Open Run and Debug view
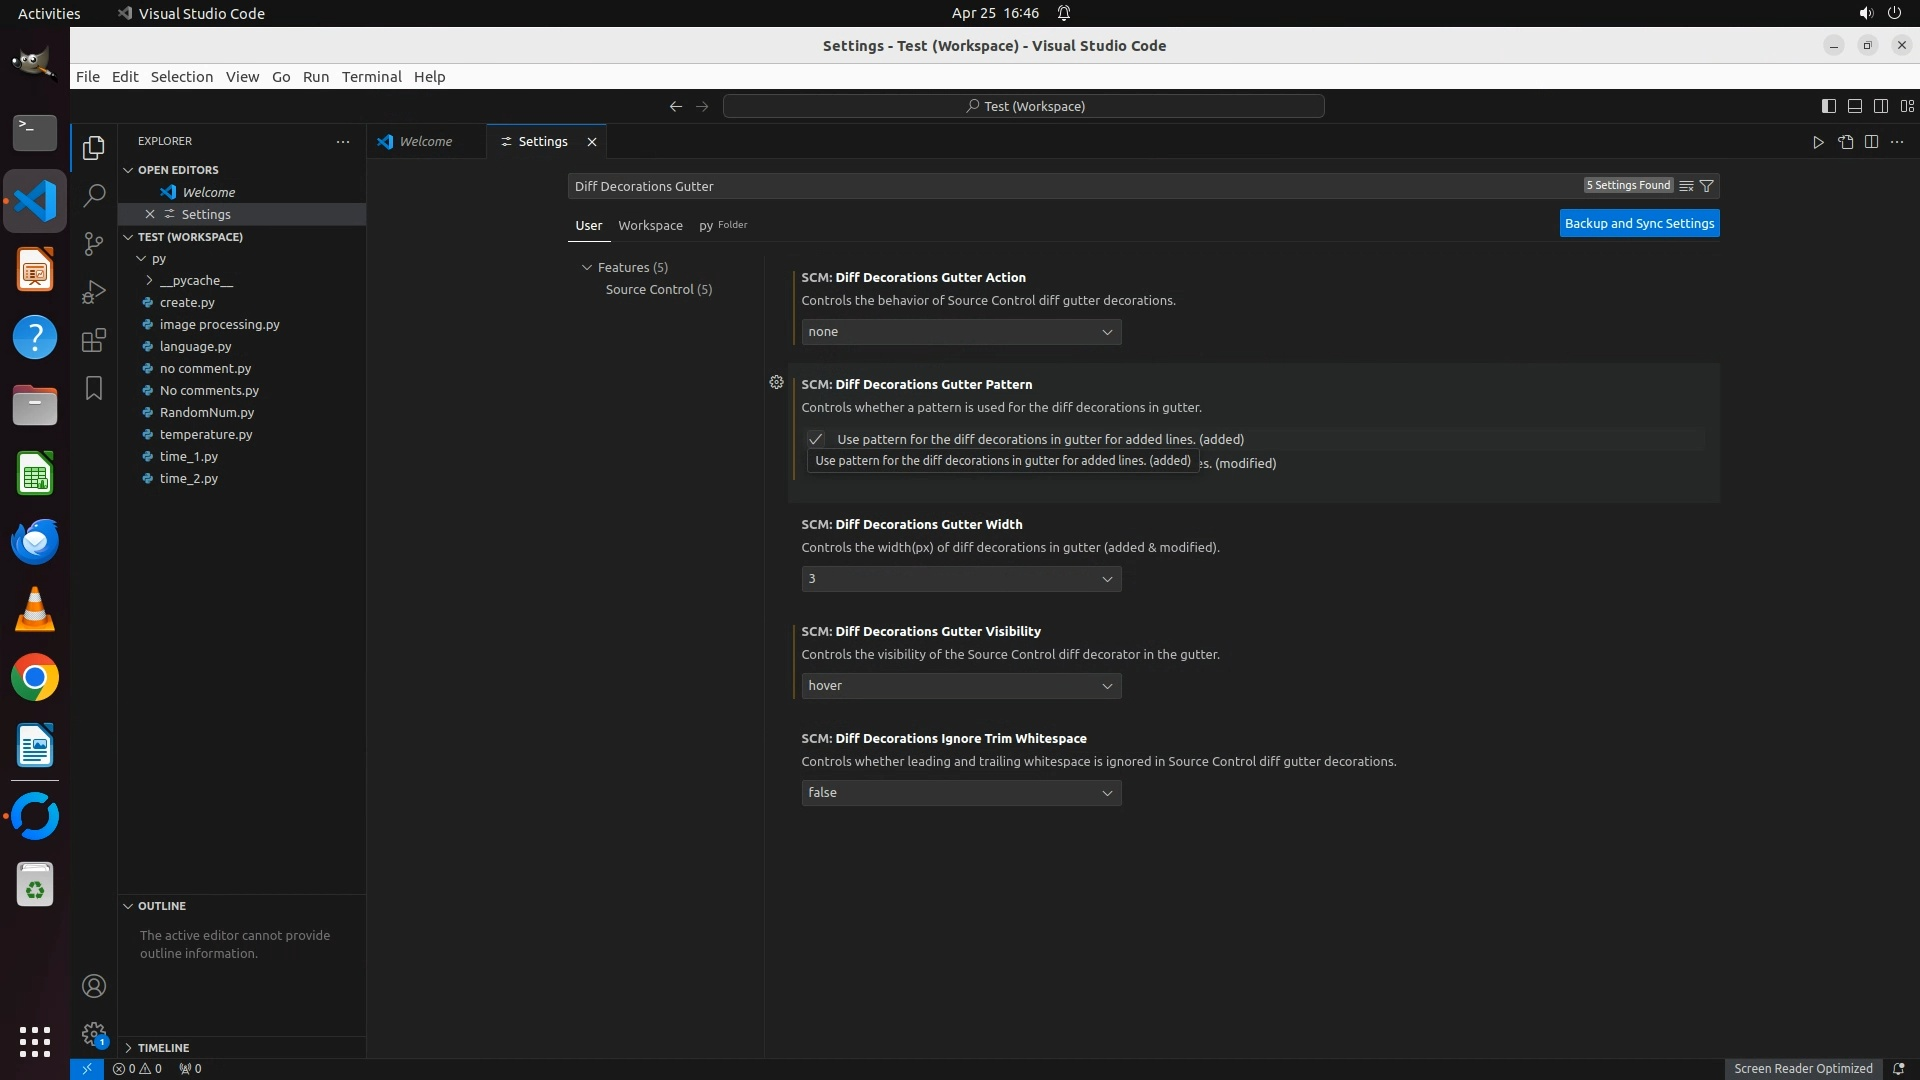The width and height of the screenshot is (1920, 1080). pos(94,291)
